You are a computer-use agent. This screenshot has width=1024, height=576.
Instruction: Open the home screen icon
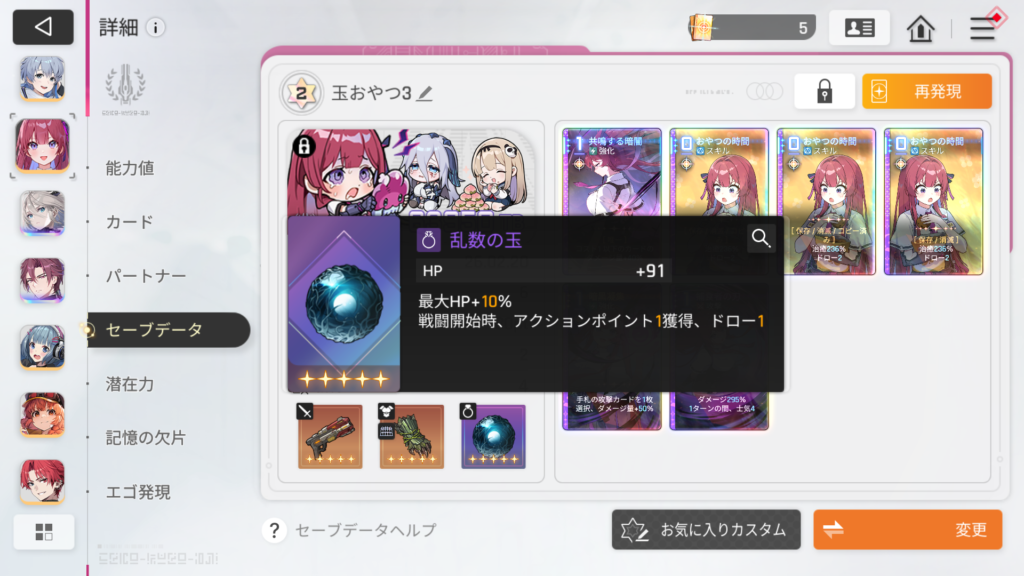[920, 29]
